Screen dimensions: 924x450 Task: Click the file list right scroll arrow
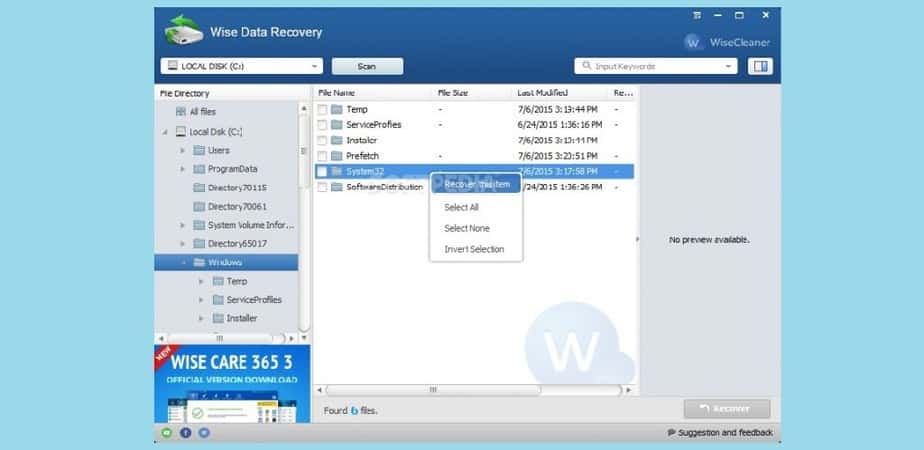click(x=629, y=390)
